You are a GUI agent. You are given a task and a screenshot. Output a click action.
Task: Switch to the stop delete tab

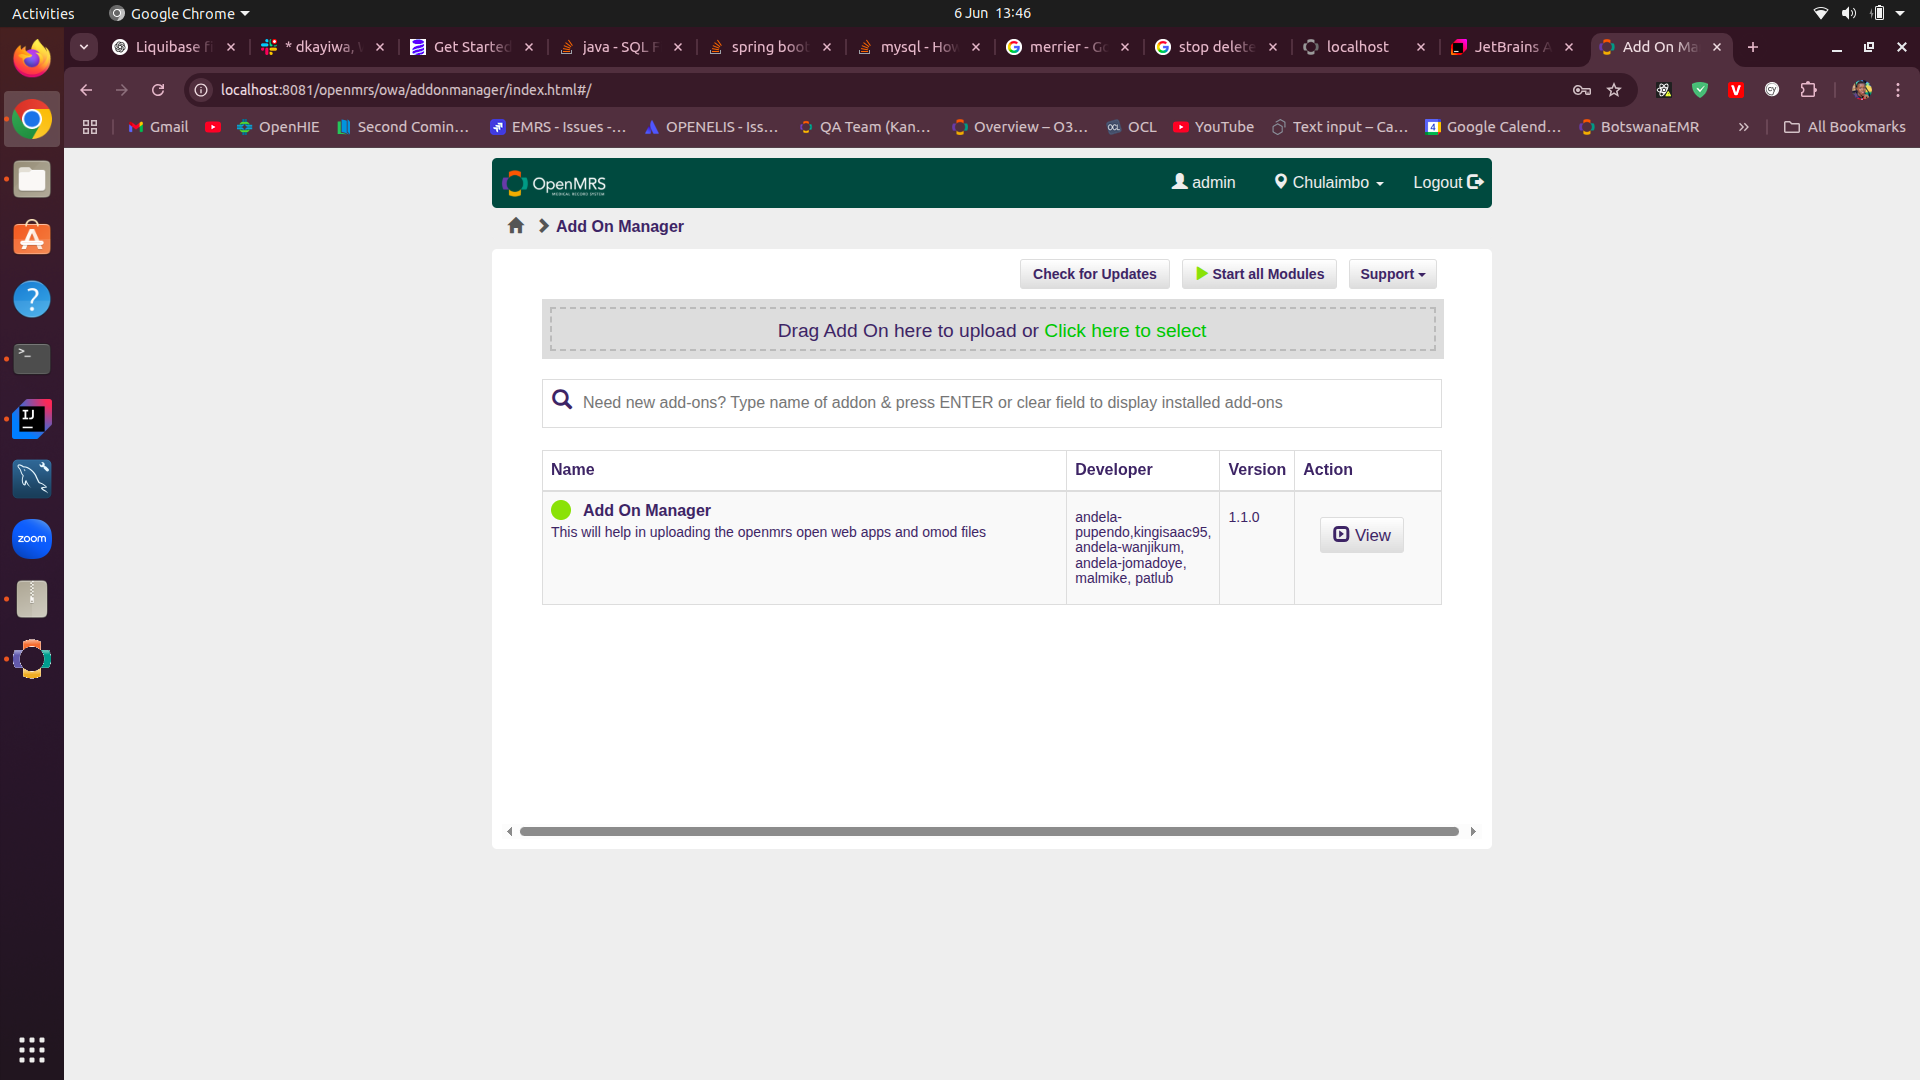click(1216, 47)
